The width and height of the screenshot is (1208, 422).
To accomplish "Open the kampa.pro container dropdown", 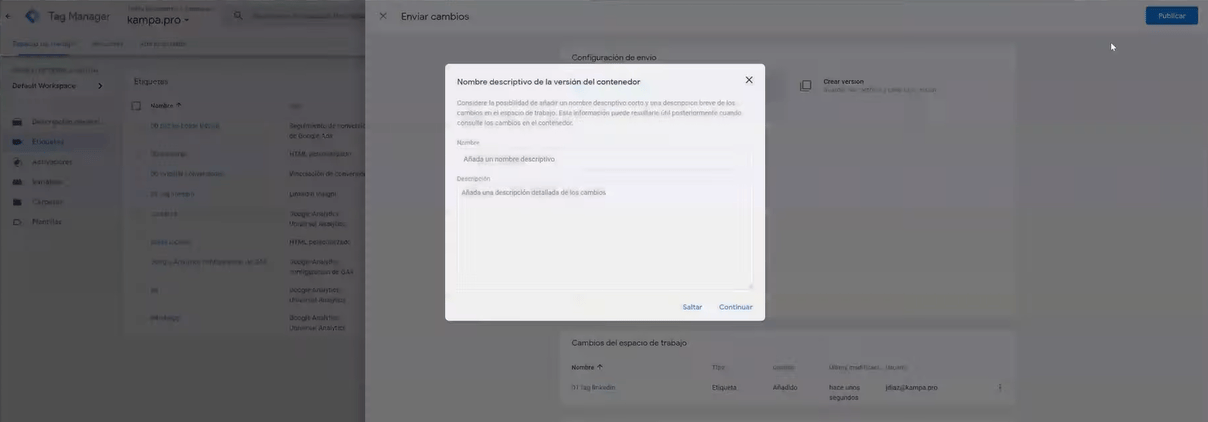I will tap(158, 20).
